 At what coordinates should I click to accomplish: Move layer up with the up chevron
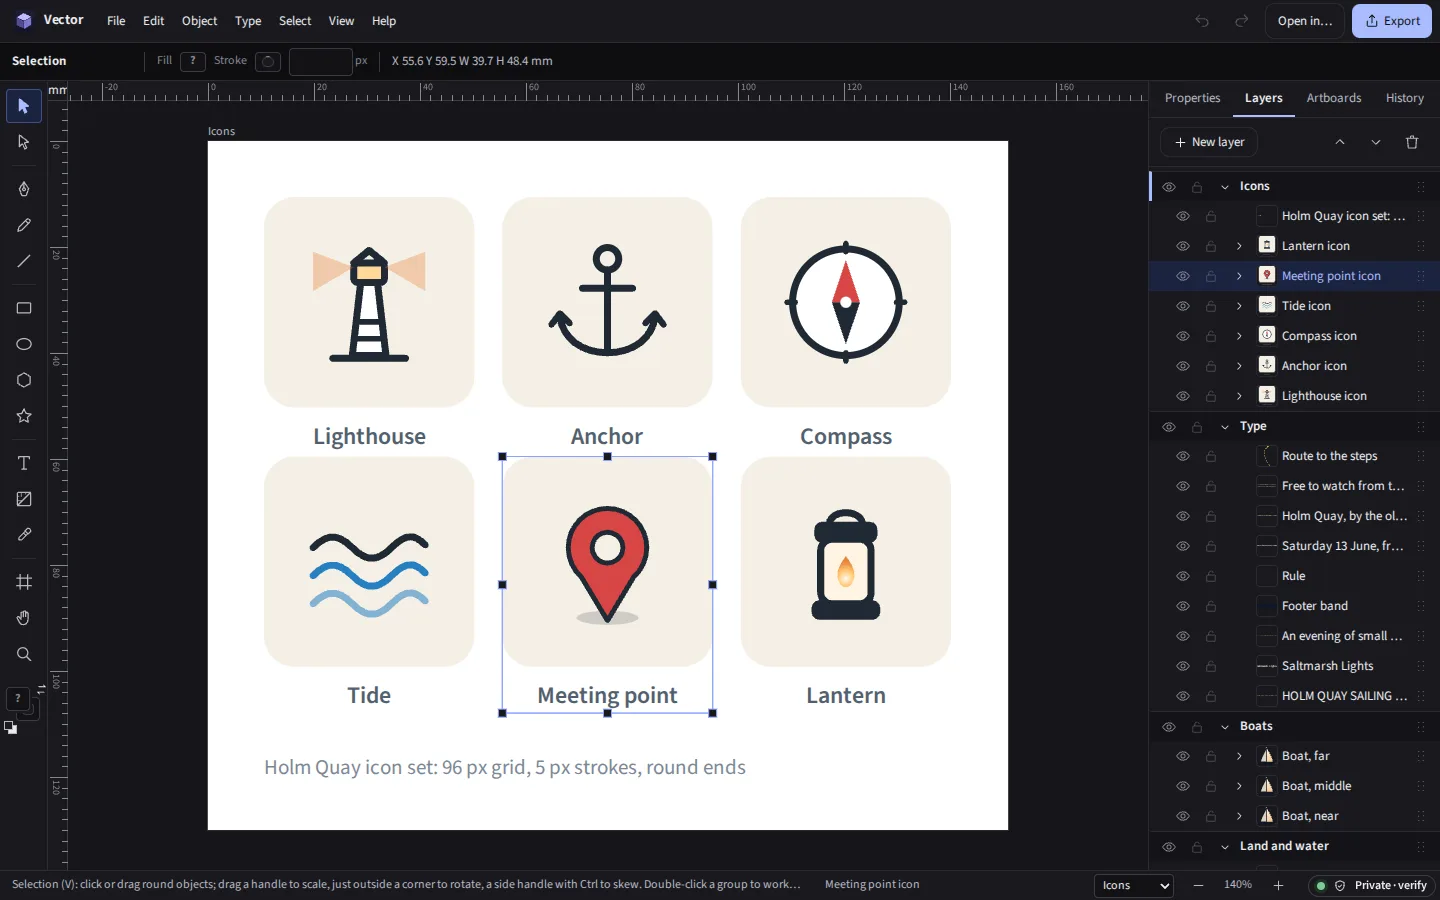point(1340,142)
